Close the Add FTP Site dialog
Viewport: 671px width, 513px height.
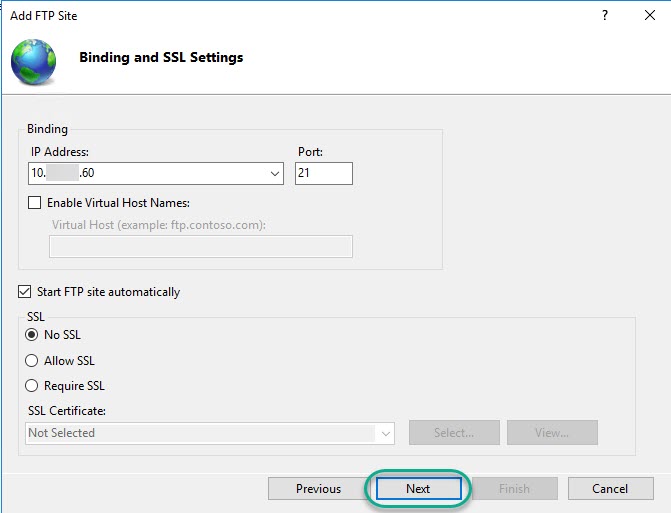click(x=650, y=15)
